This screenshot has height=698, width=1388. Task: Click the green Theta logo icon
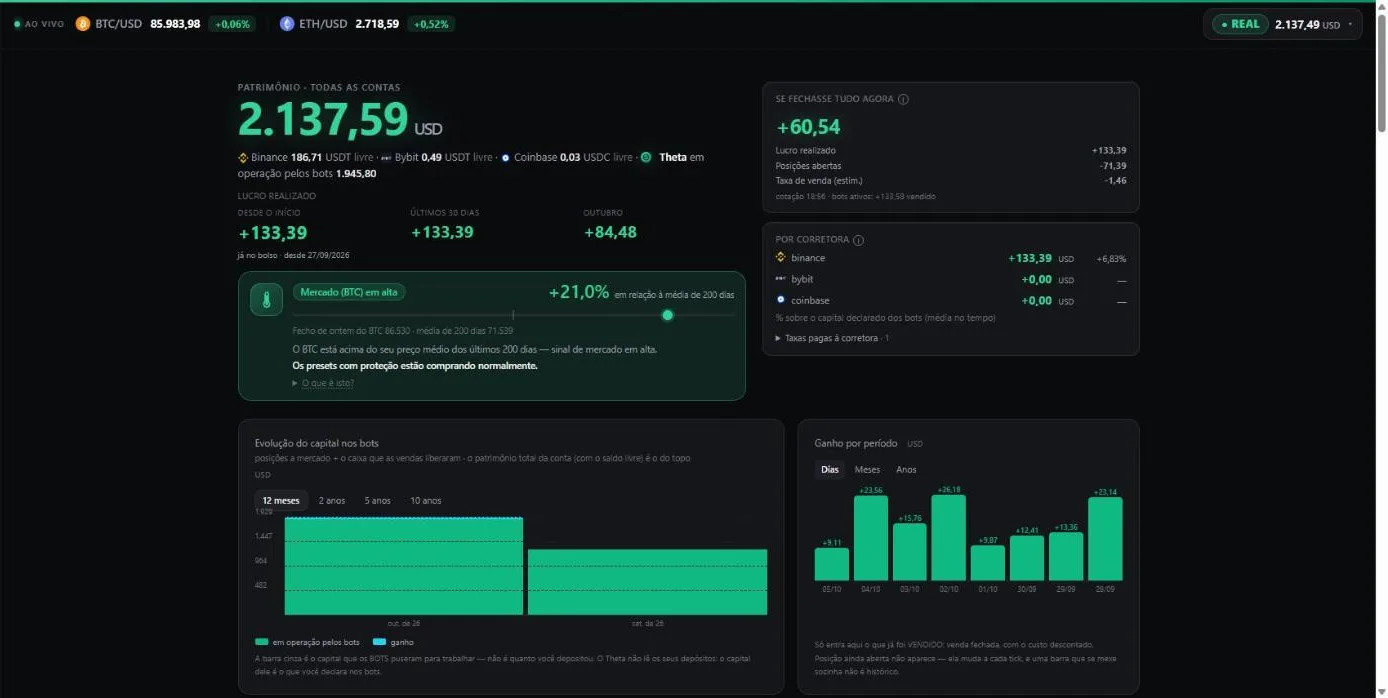click(646, 157)
